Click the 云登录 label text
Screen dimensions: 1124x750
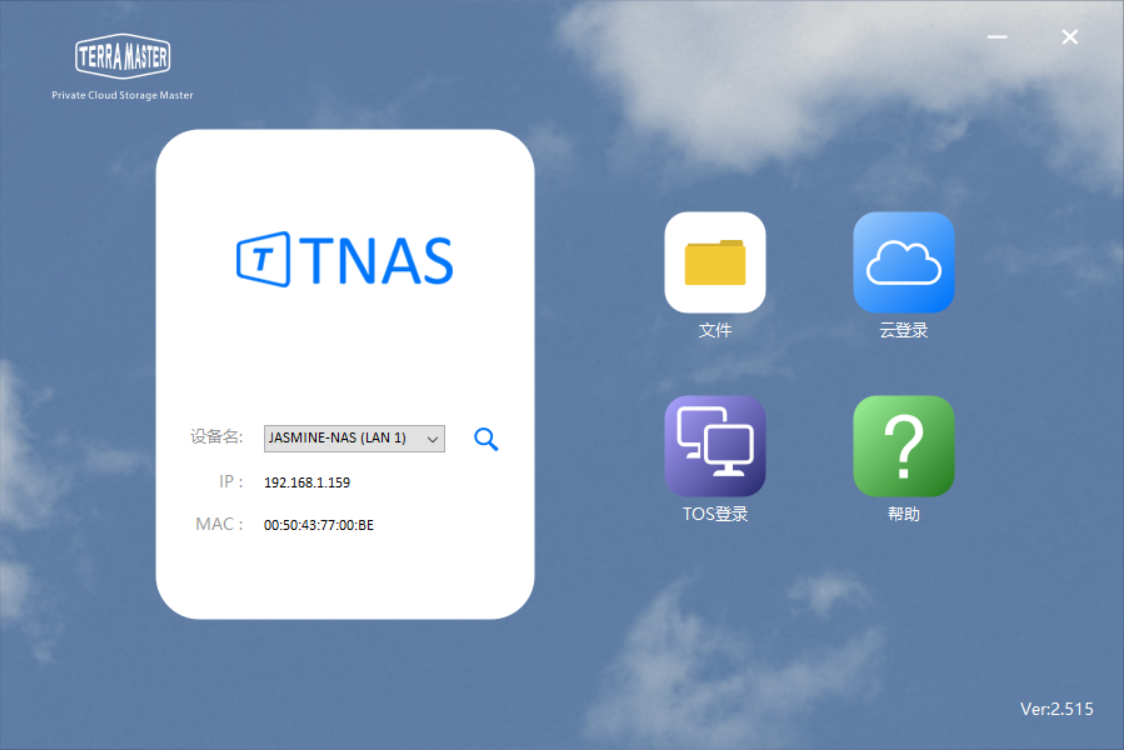pos(903,331)
